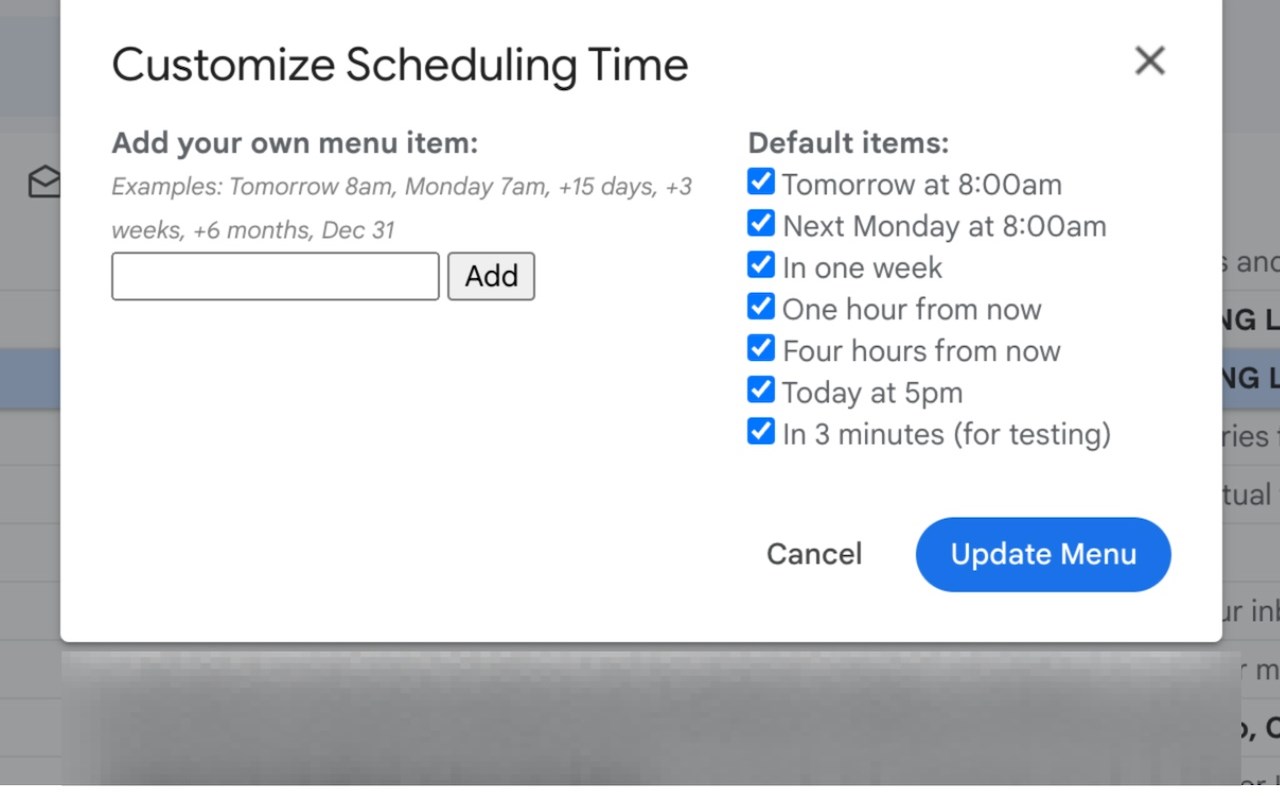The height and width of the screenshot is (800, 1280).
Task: Click the Default items heading
Action: 848,143
